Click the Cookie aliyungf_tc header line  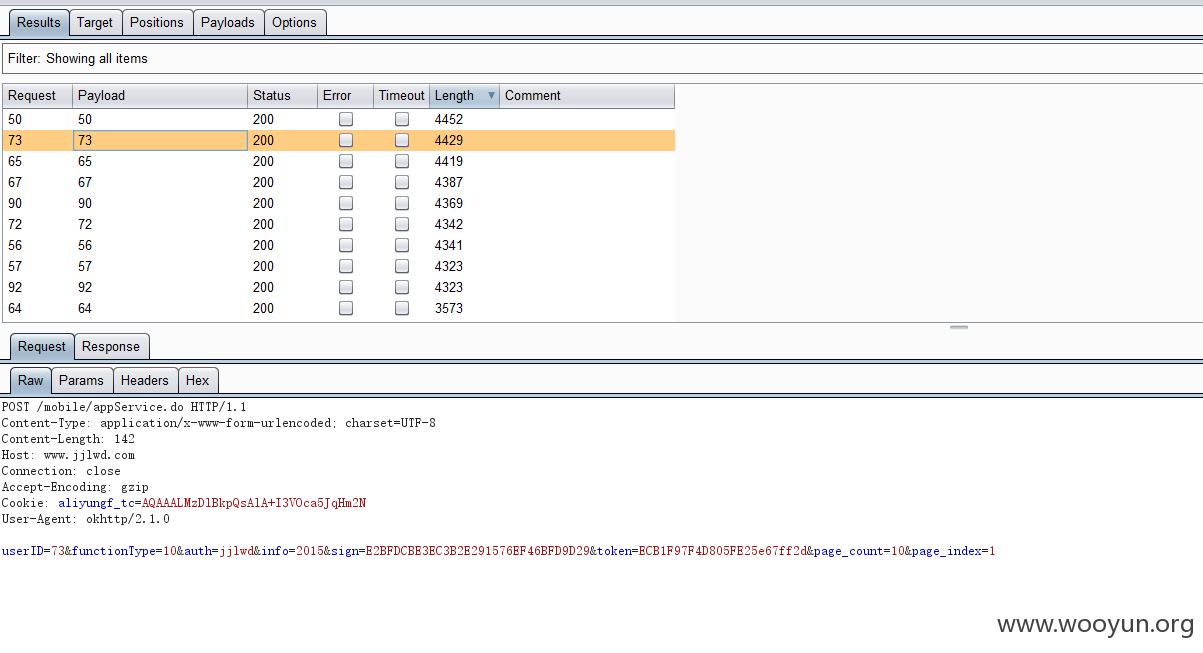[184, 503]
